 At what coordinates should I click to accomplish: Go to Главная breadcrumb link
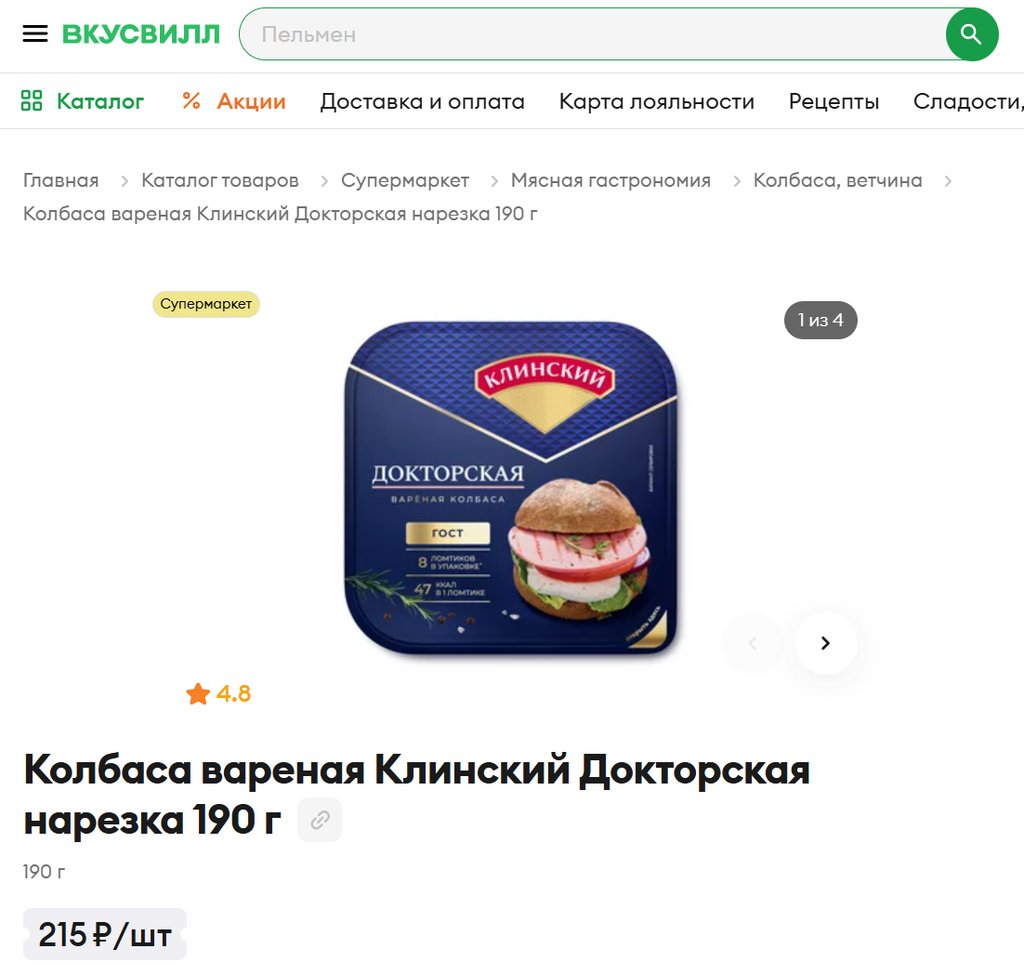pos(61,180)
